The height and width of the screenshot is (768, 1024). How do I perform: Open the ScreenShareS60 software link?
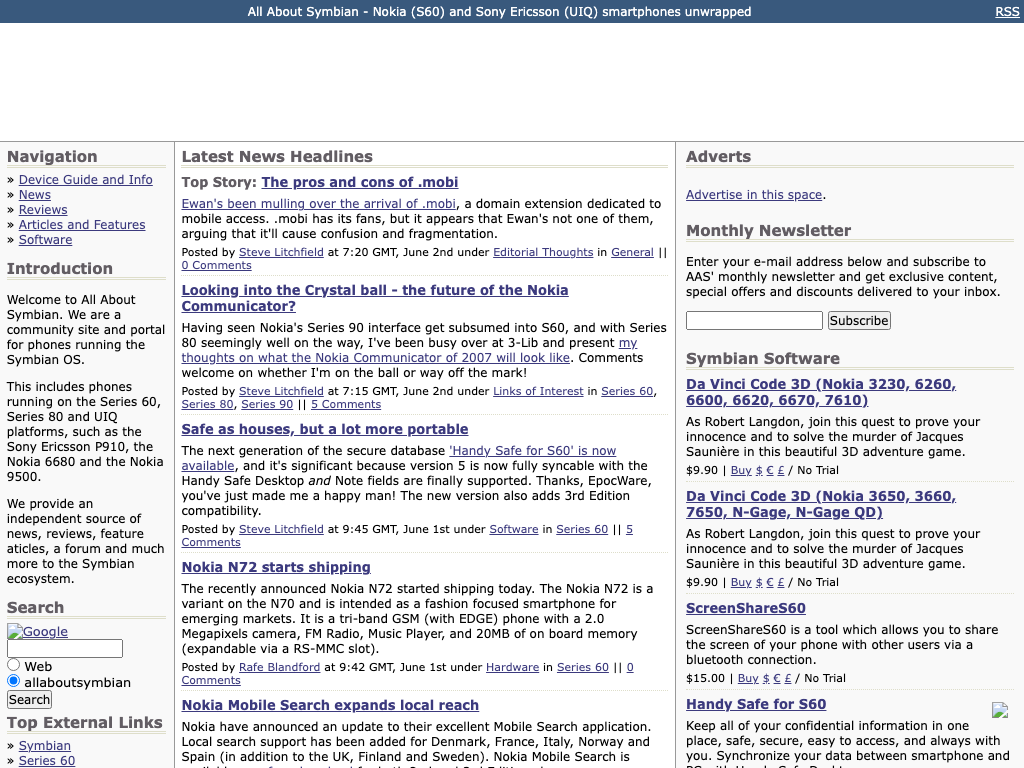pos(746,608)
